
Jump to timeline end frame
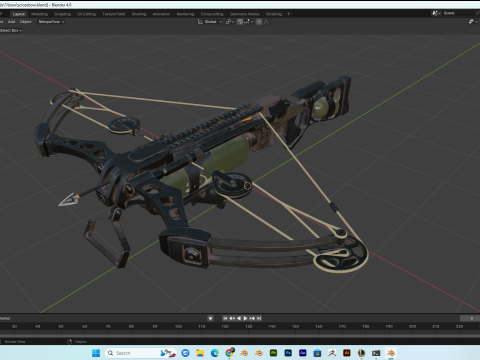[259, 318]
